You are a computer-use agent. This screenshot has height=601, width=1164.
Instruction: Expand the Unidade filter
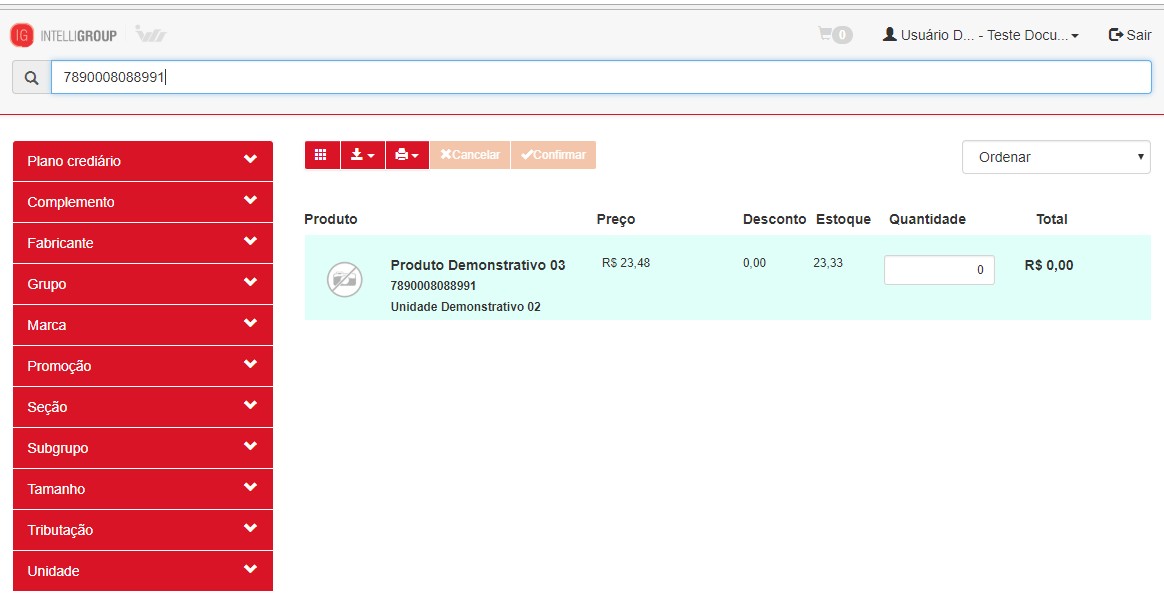coord(143,571)
